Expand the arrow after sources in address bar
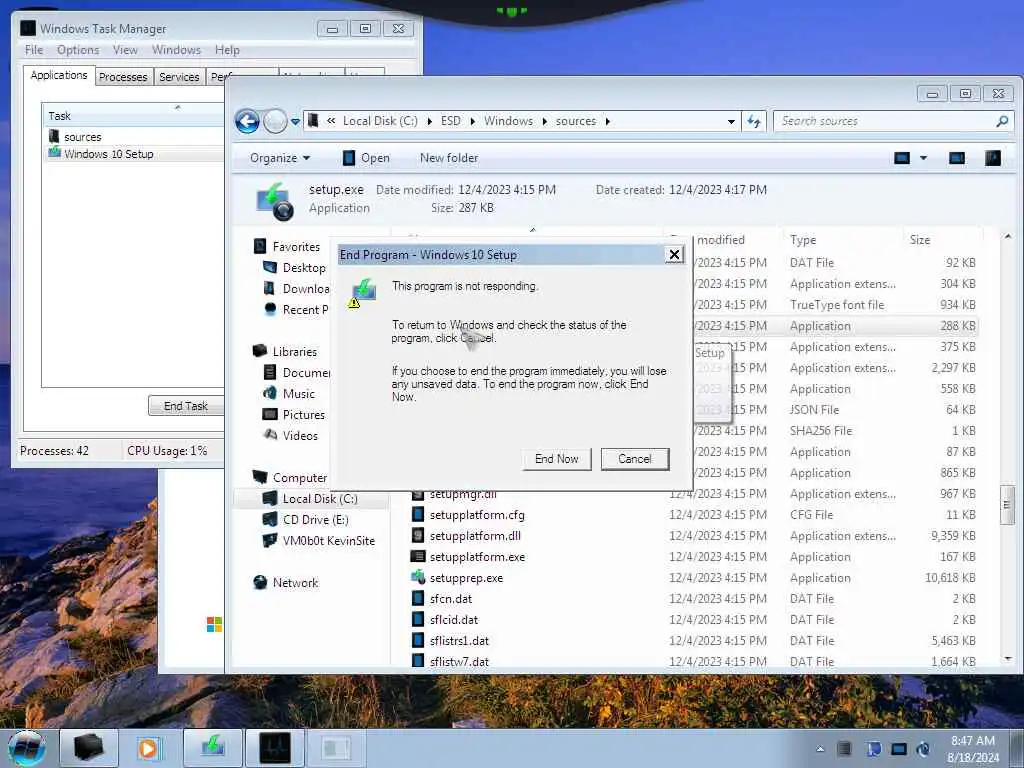The height and width of the screenshot is (768, 1024). [608, 121]
